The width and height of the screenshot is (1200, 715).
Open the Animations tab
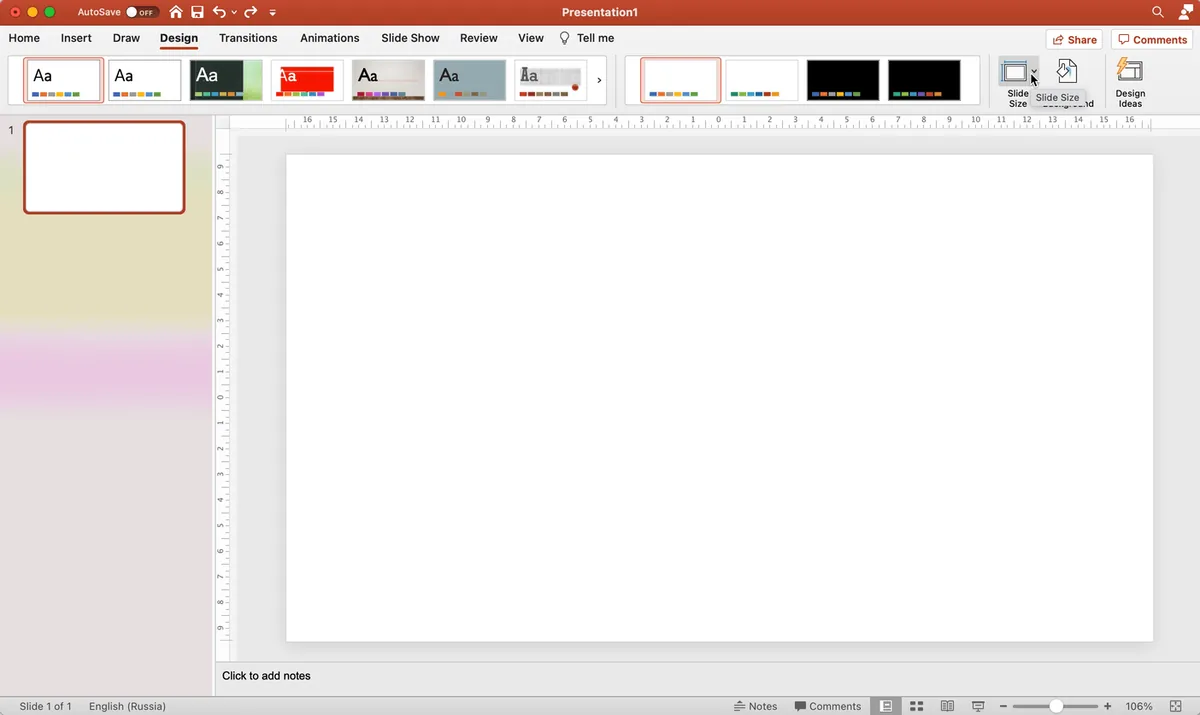coord(329,38)
